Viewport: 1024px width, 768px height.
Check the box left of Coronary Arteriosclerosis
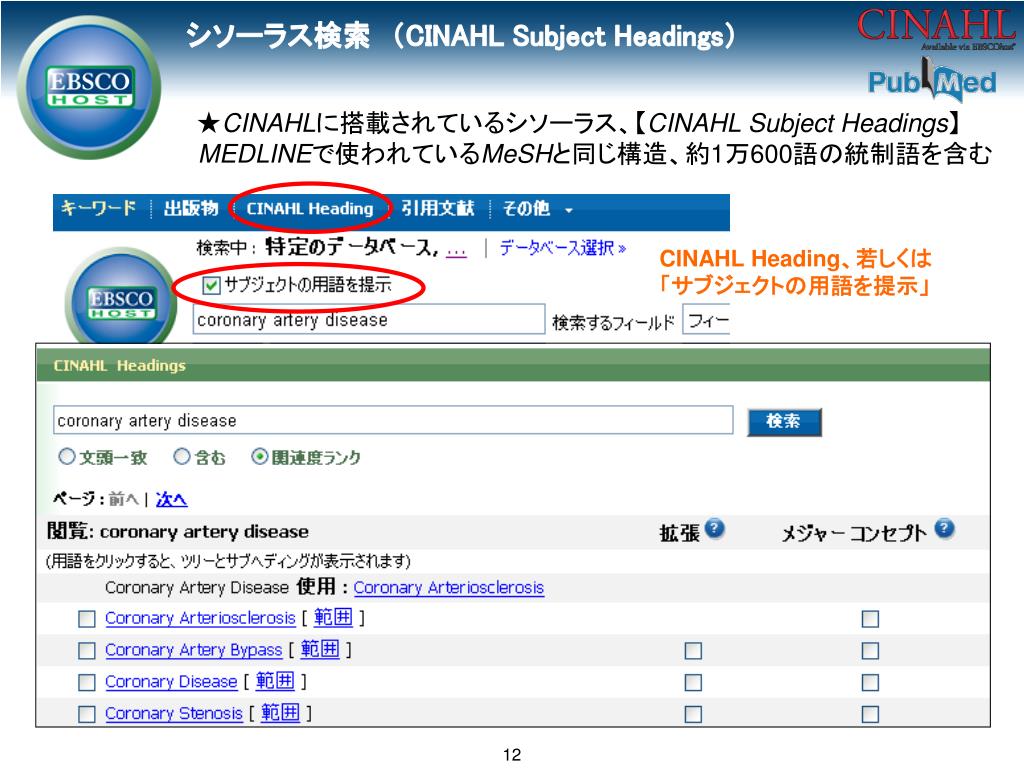tap(87, 618)
